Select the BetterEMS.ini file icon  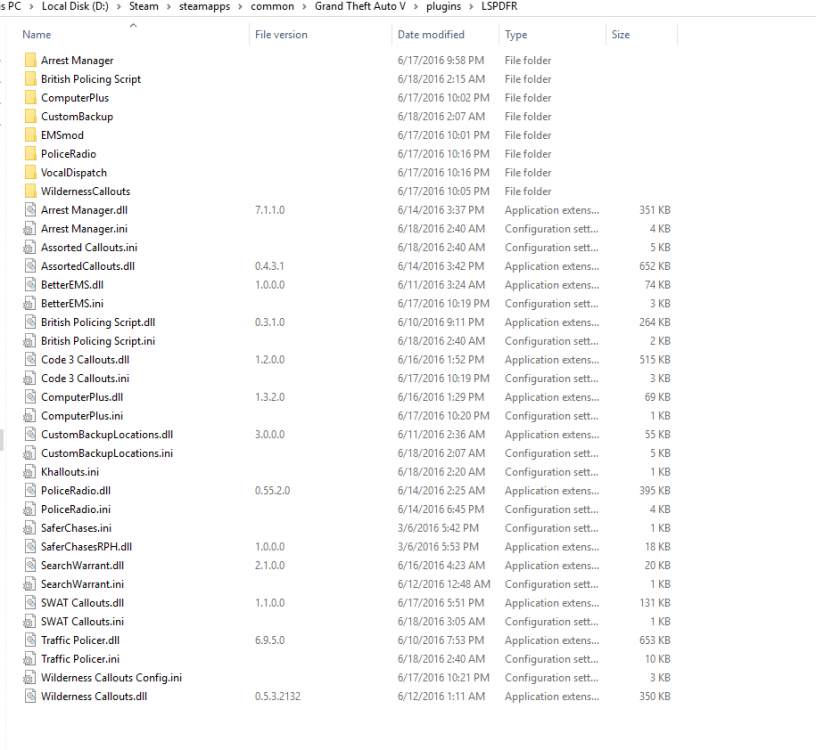pyautogui.click(x=30, y=303)
